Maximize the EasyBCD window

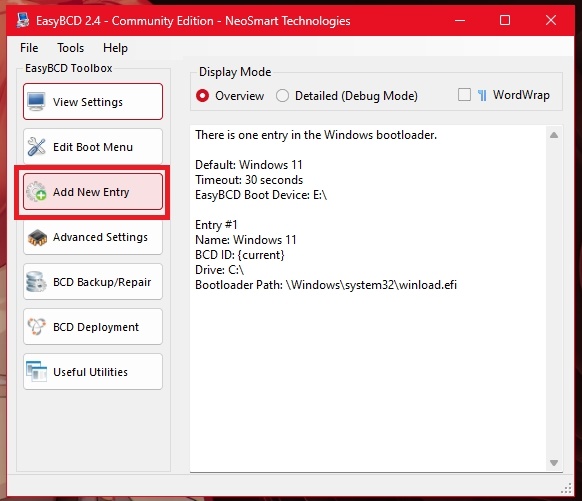pos(505,20)
